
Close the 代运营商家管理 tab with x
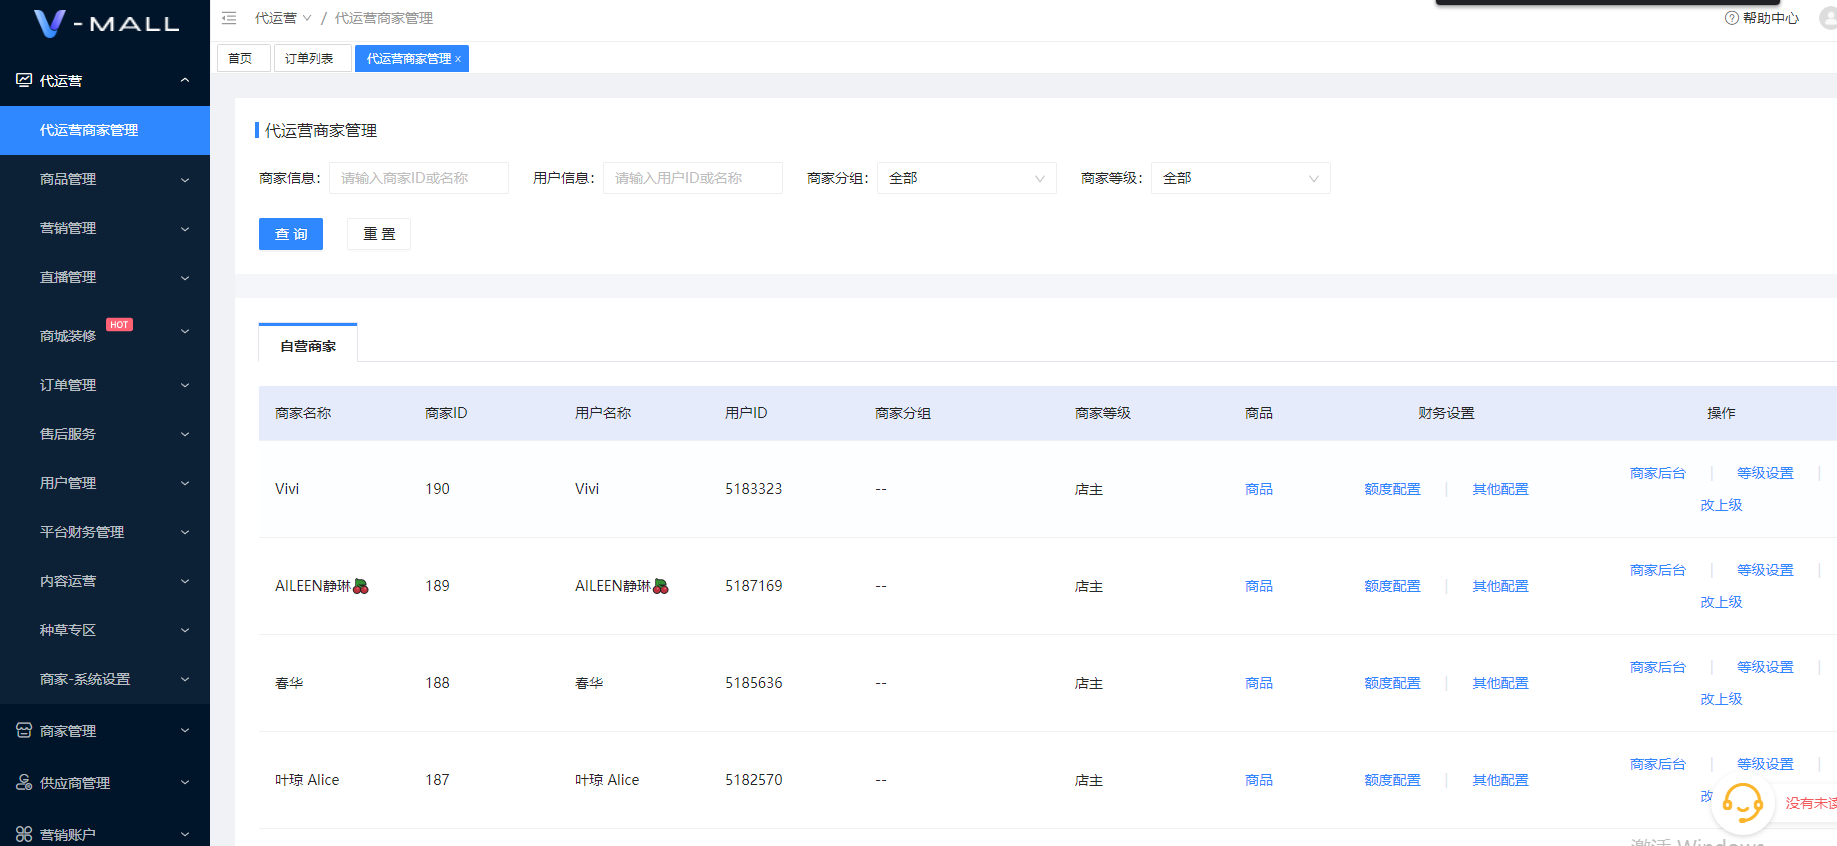[458, 59]
